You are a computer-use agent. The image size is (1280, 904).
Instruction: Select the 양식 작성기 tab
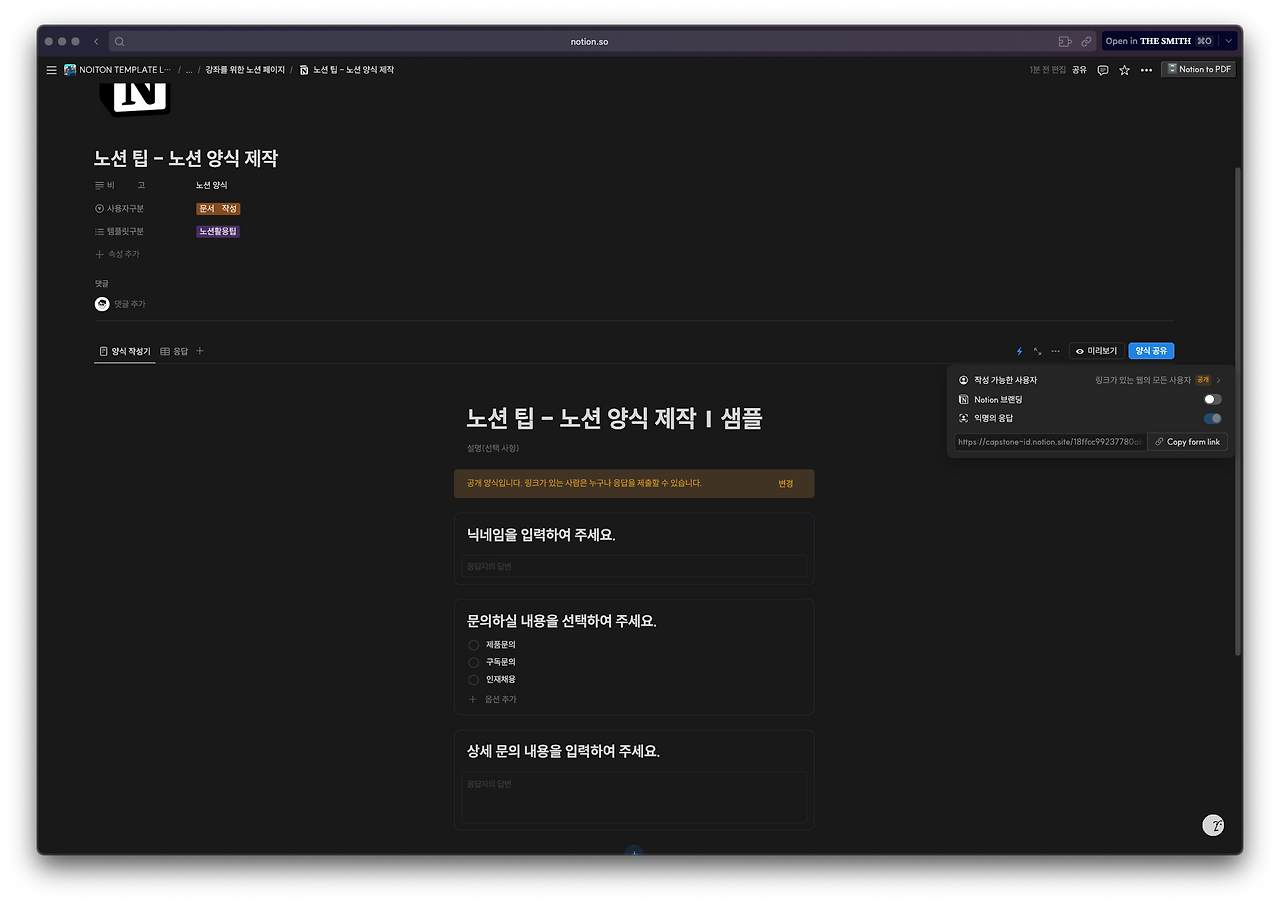[x=125, y=351]
